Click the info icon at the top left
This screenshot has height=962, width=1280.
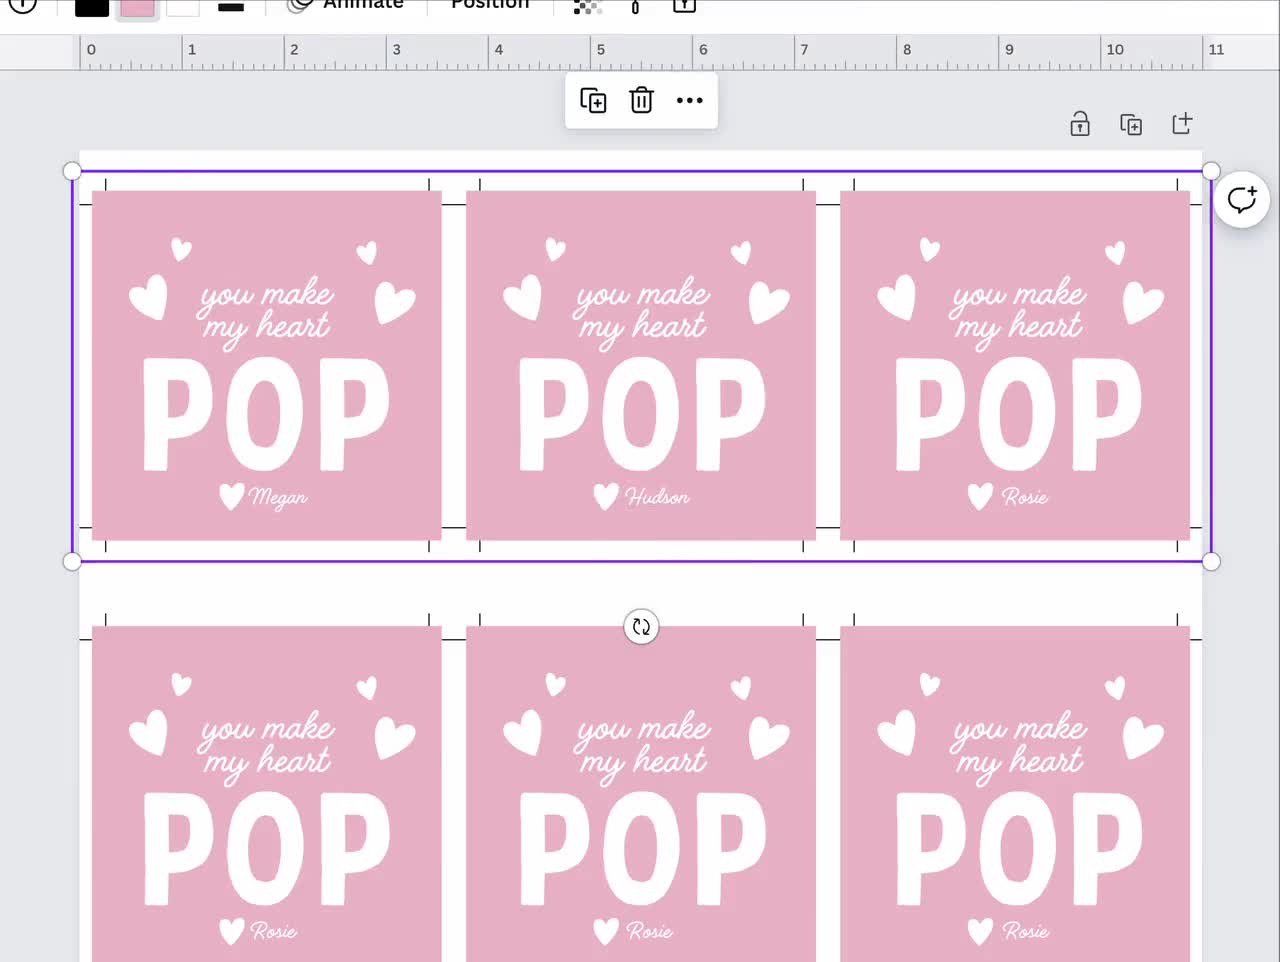(22, 6)
